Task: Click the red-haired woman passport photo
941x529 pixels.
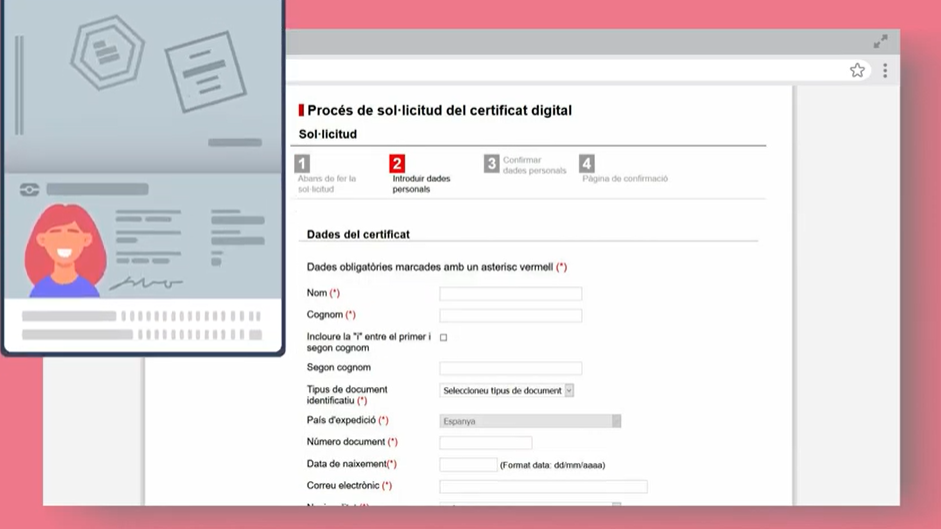Action: [65, 250]
